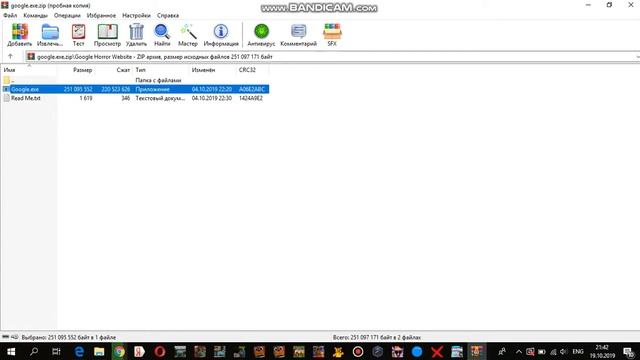The image size is (640, 360).
Task: Open the Файл menu
Action: coord(10,16)
